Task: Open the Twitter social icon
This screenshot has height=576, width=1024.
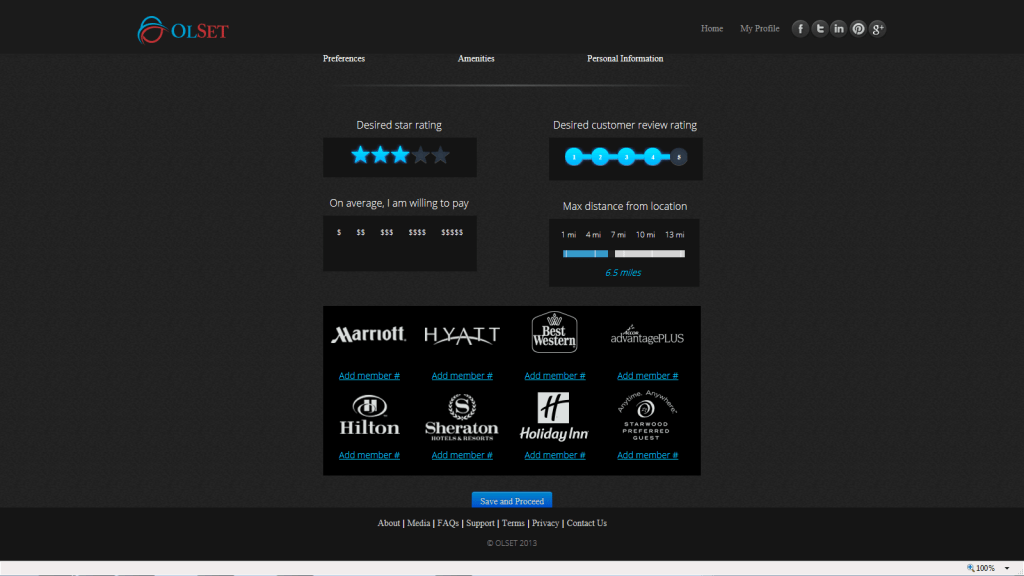Action: [820, 29]
